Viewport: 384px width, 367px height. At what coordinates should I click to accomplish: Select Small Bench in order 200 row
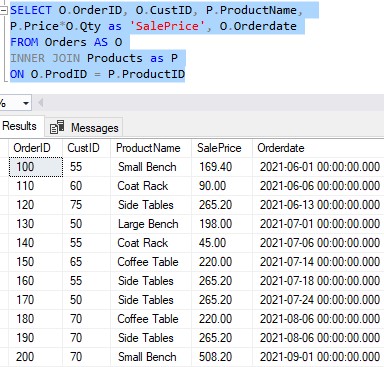coord(151,357)
